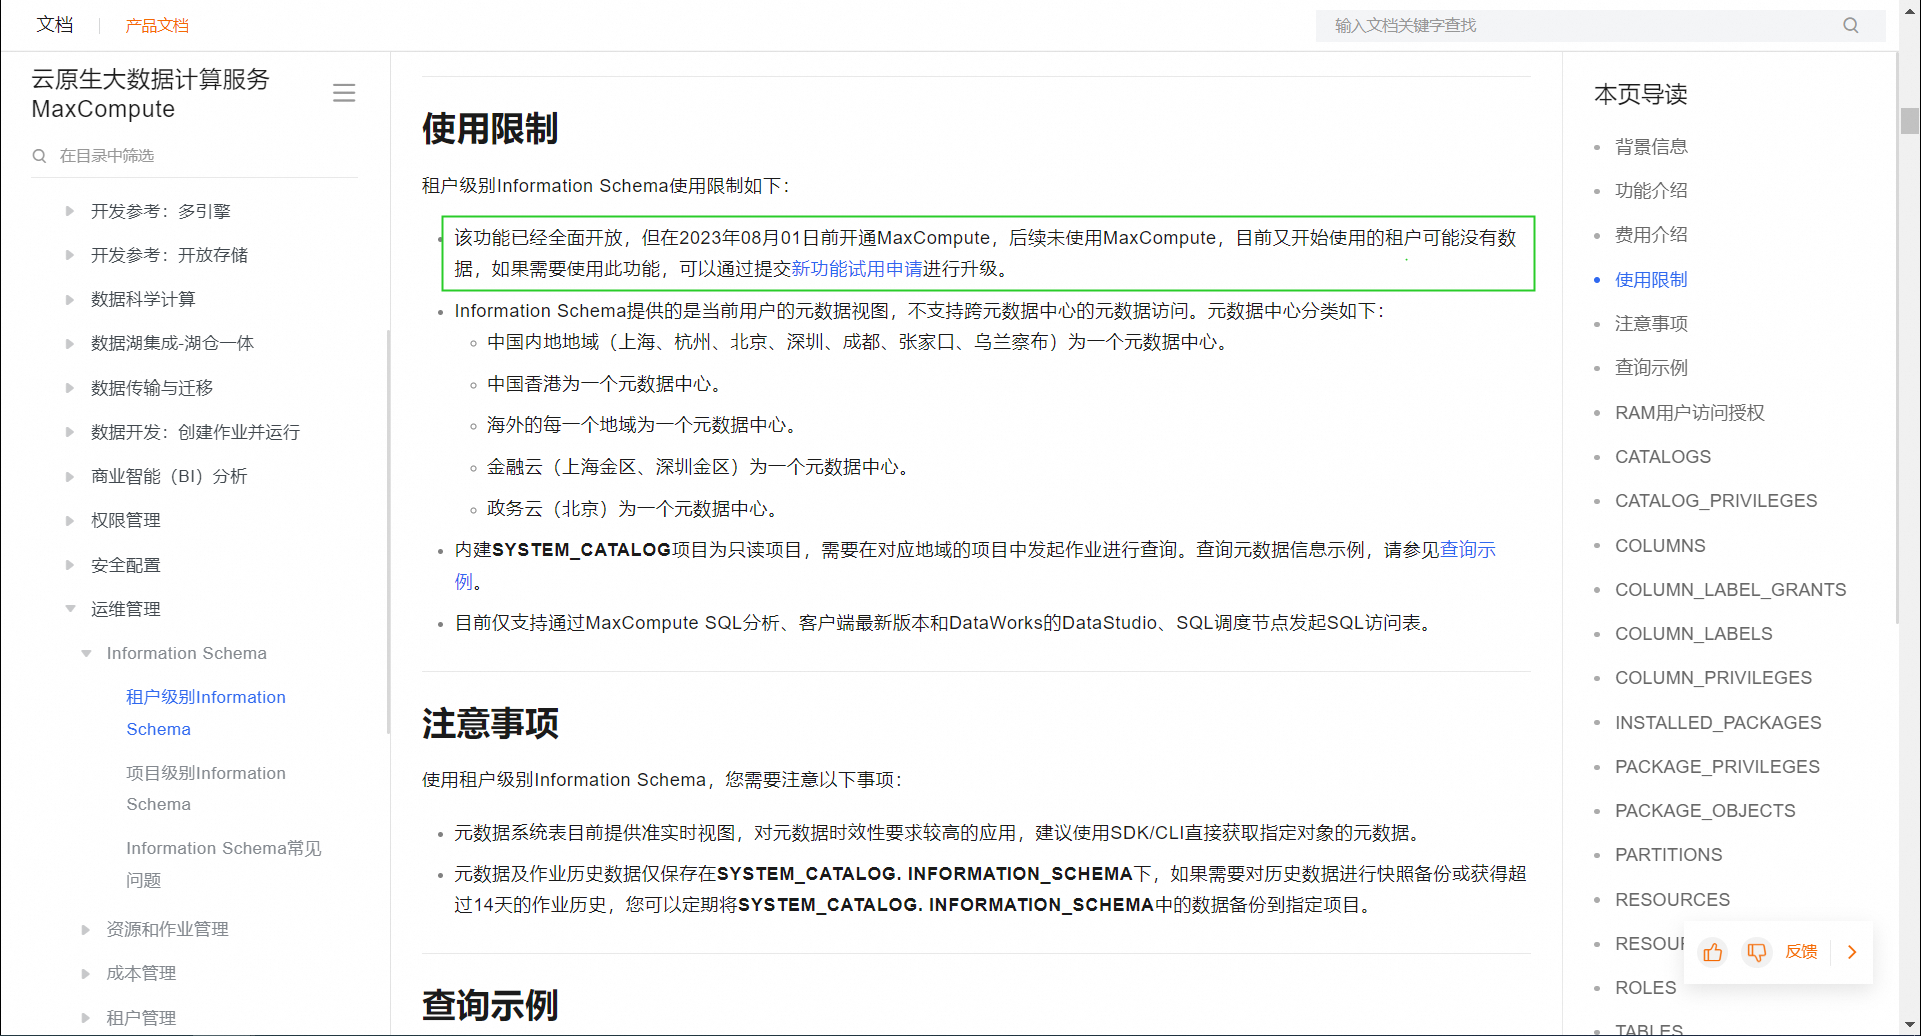
Task: Jump to COLUMN_LABELS in page guide
Action: 1694,633
